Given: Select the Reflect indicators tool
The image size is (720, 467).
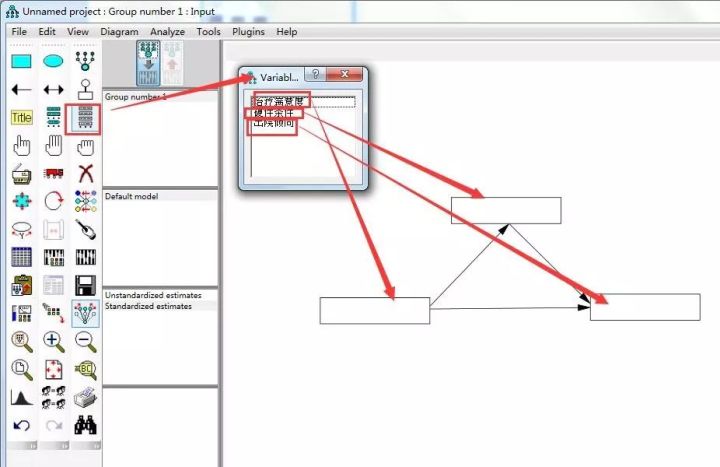Looking at the screenshot, I should [x=85, y=201].
